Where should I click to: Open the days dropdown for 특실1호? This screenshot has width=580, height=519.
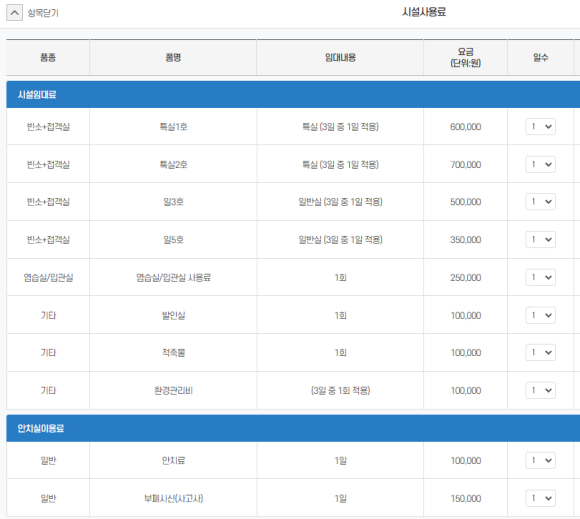[540, 127]
